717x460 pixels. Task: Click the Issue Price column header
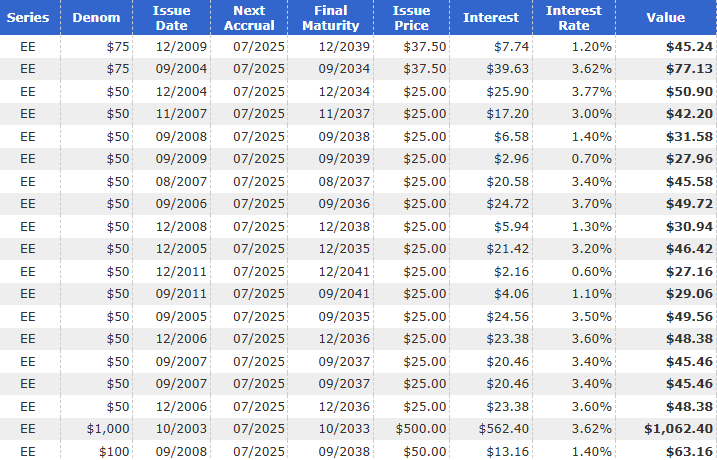412,17
